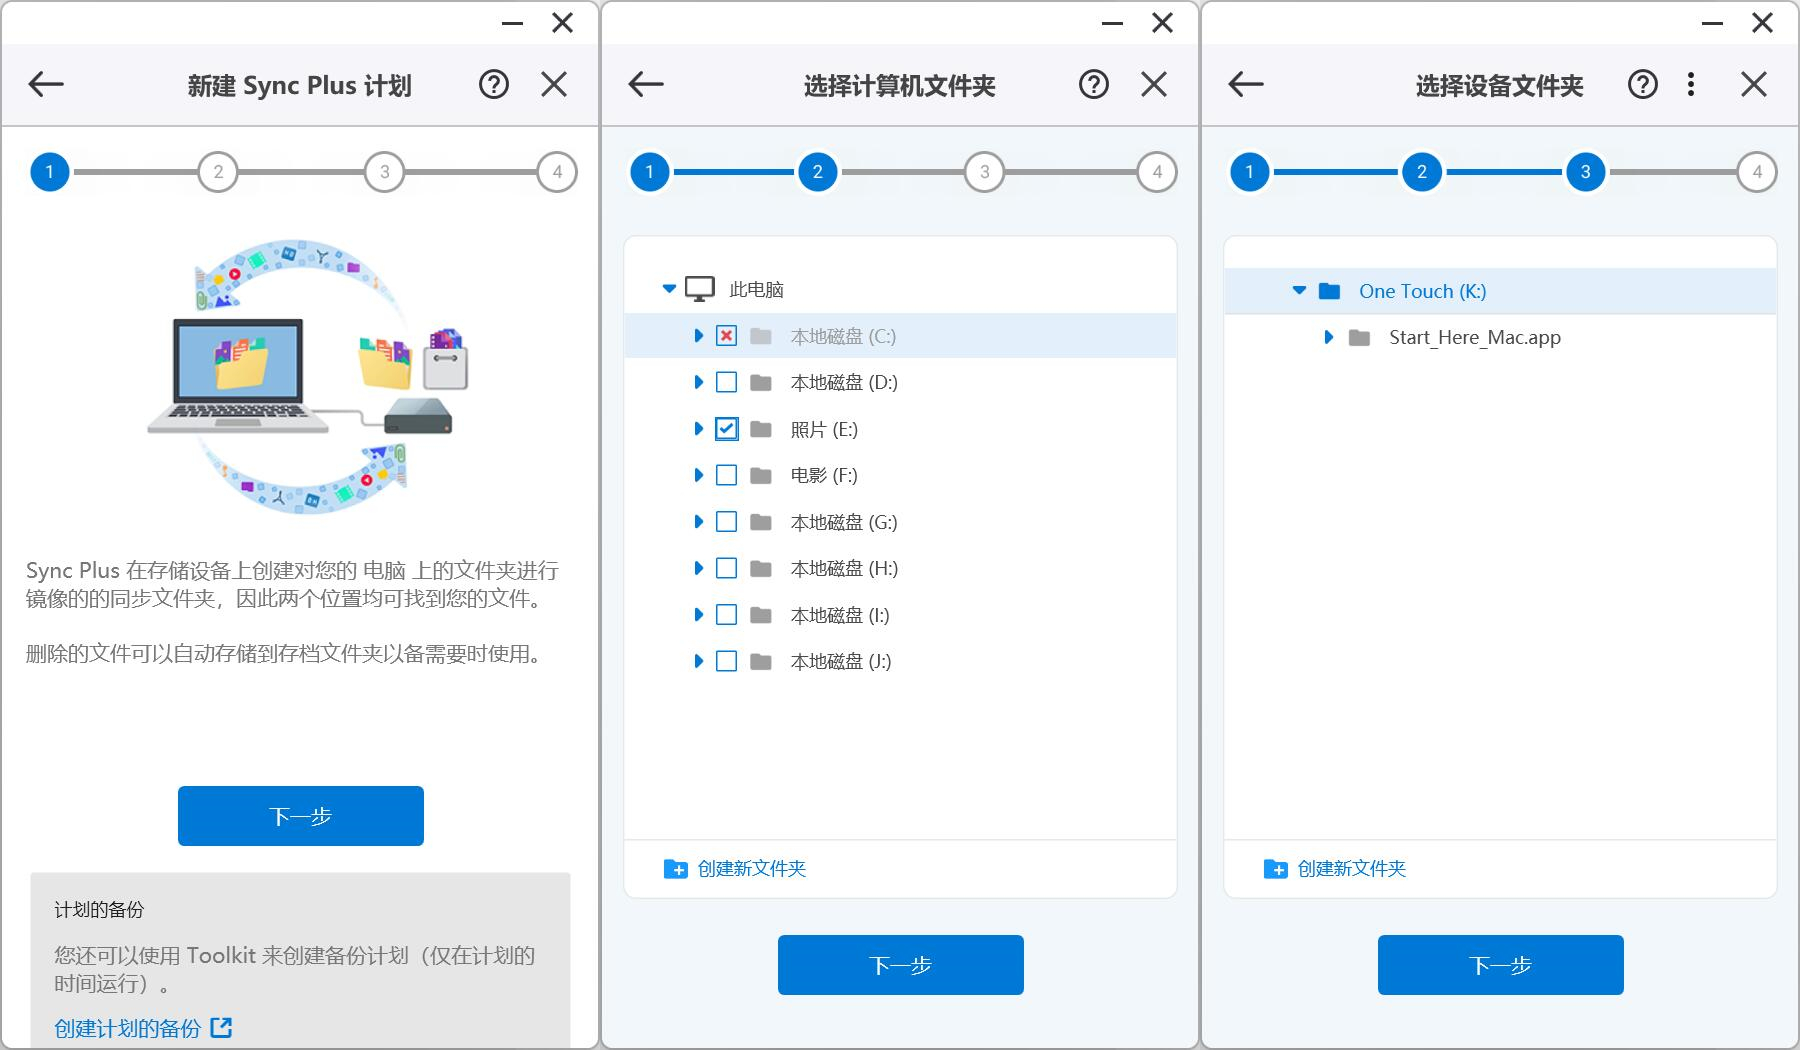This screenshot has height=1050, width=1800.
Task: Check the 电影 (F:) checkbox
Action: (x=726, y=475)
